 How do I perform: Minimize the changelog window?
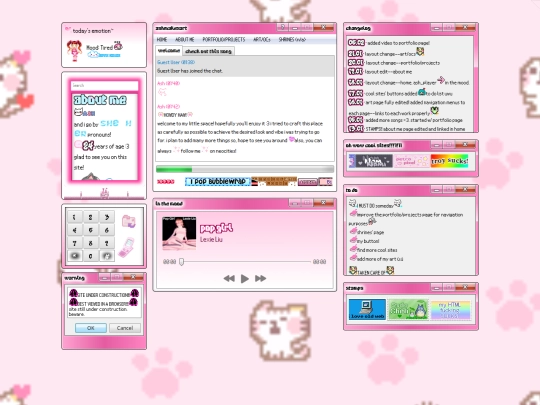[437, 27]
